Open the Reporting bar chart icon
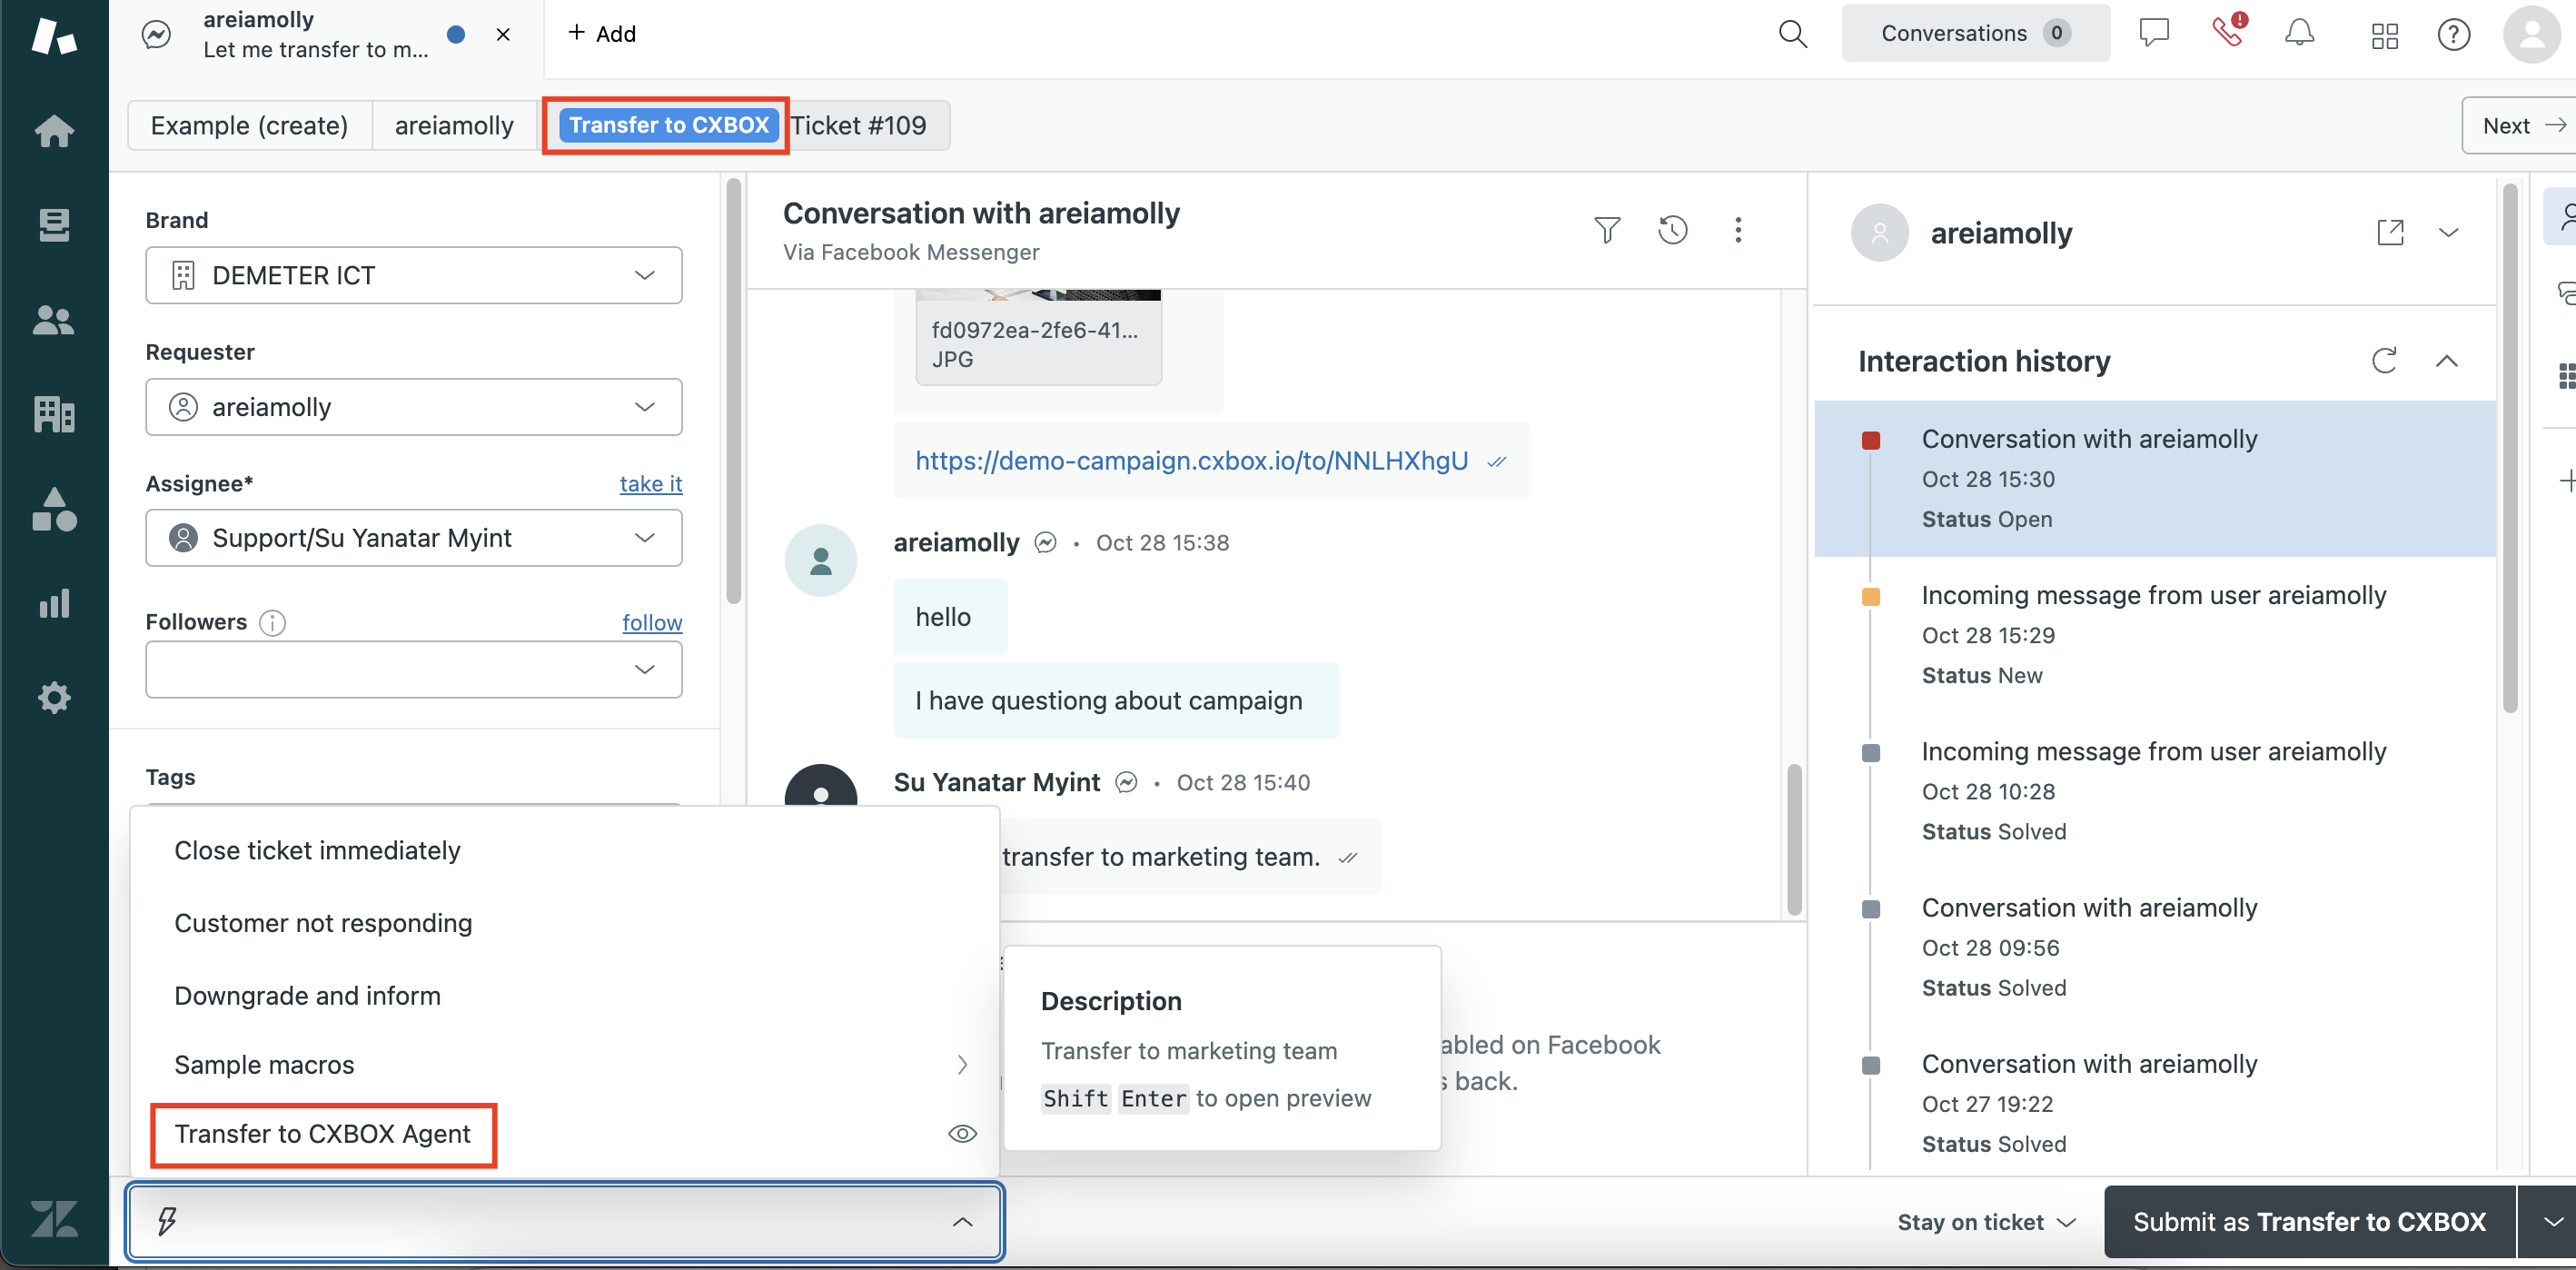This screenshot has width=2576, height=1270. [x=54, y=603]
